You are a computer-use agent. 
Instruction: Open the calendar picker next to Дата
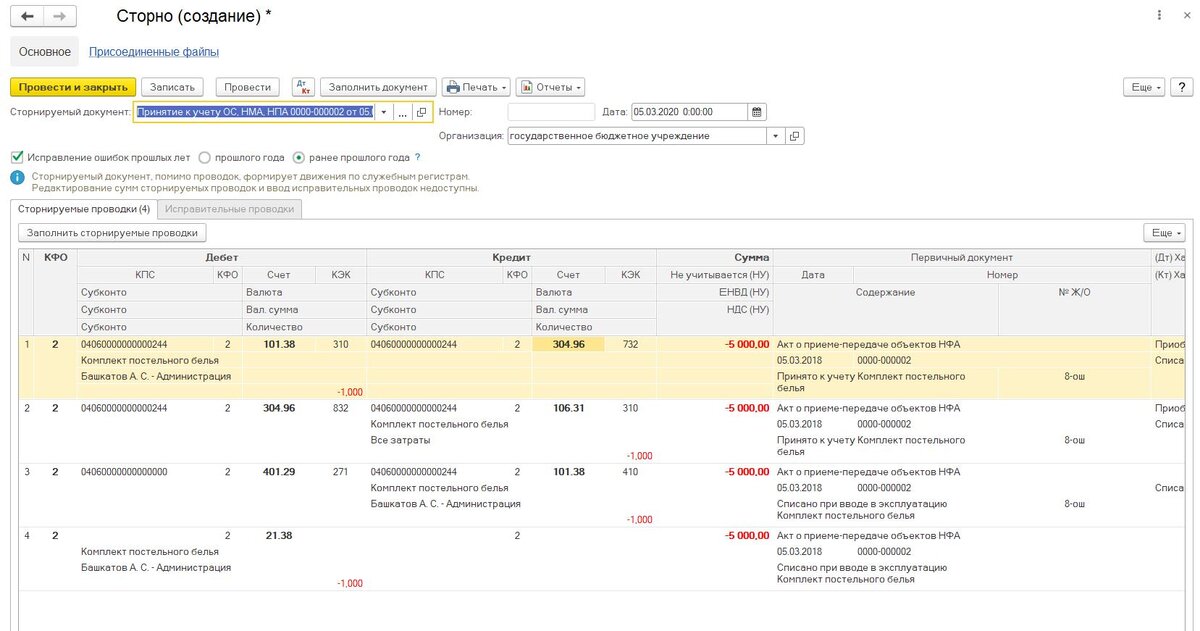click(757, 113)
